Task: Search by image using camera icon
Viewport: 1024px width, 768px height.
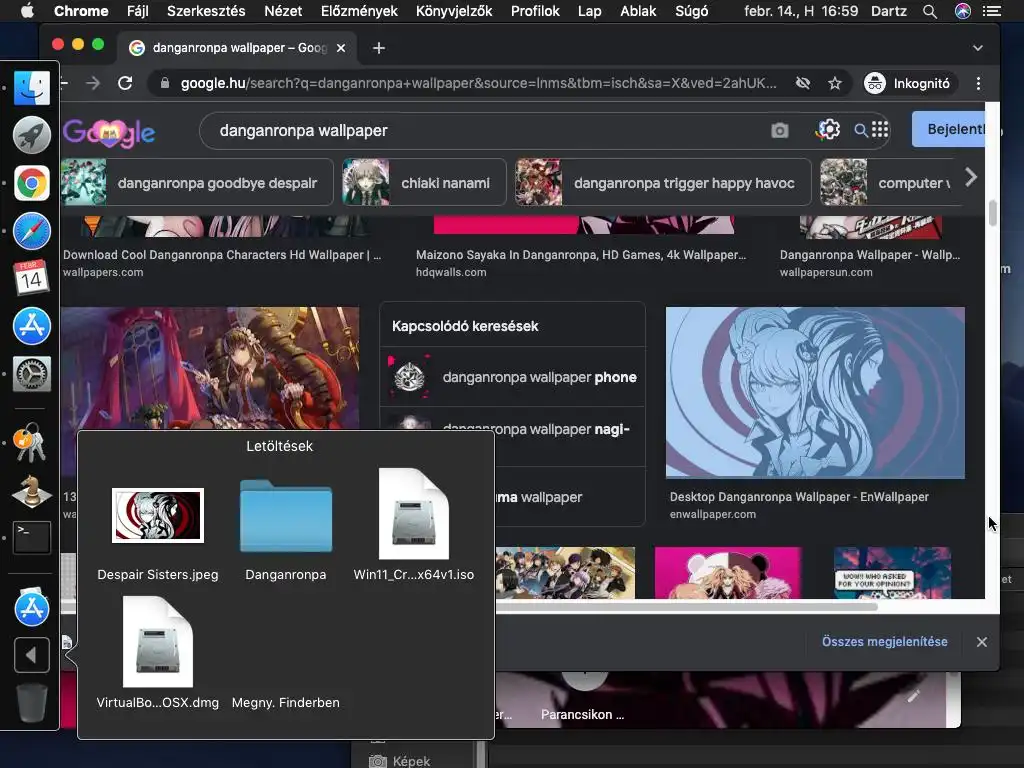Action: click(x=779, y=131)
